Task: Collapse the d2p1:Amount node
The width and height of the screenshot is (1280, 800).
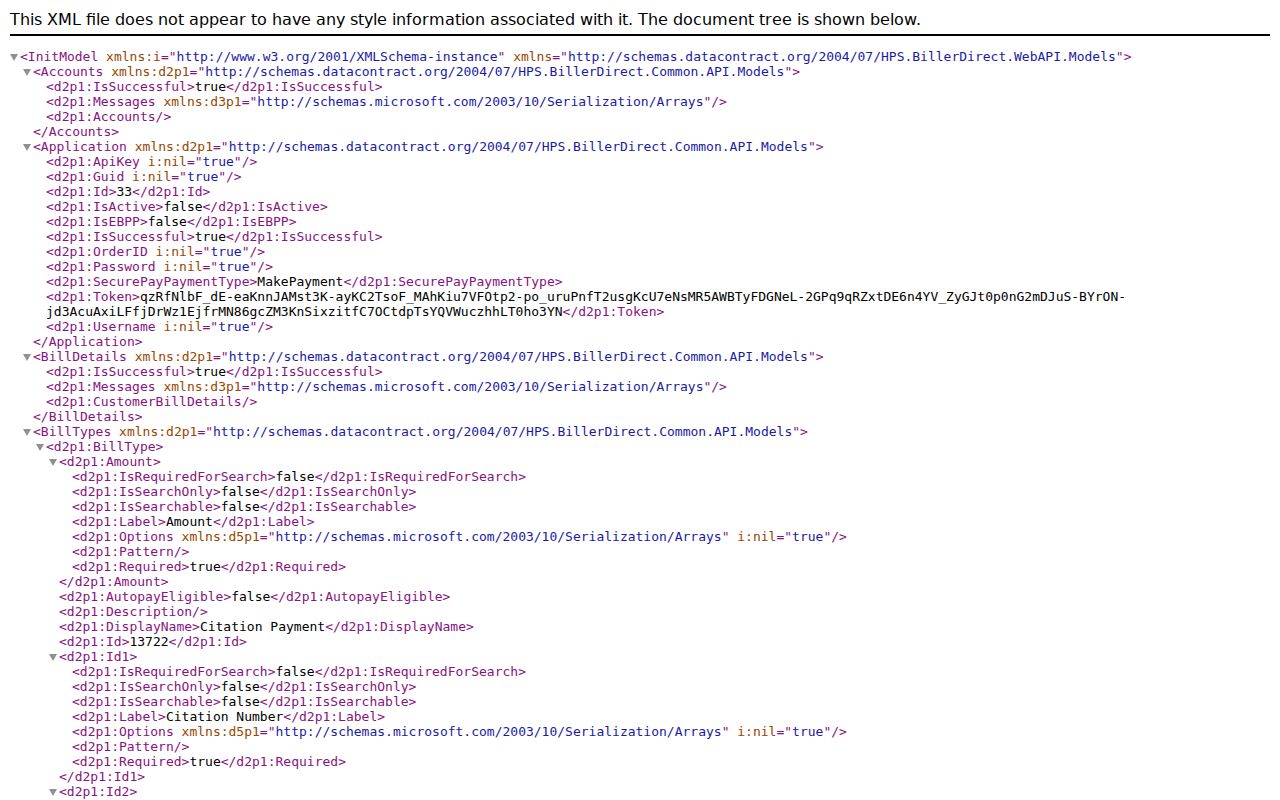Action: [x=53, y=462]
